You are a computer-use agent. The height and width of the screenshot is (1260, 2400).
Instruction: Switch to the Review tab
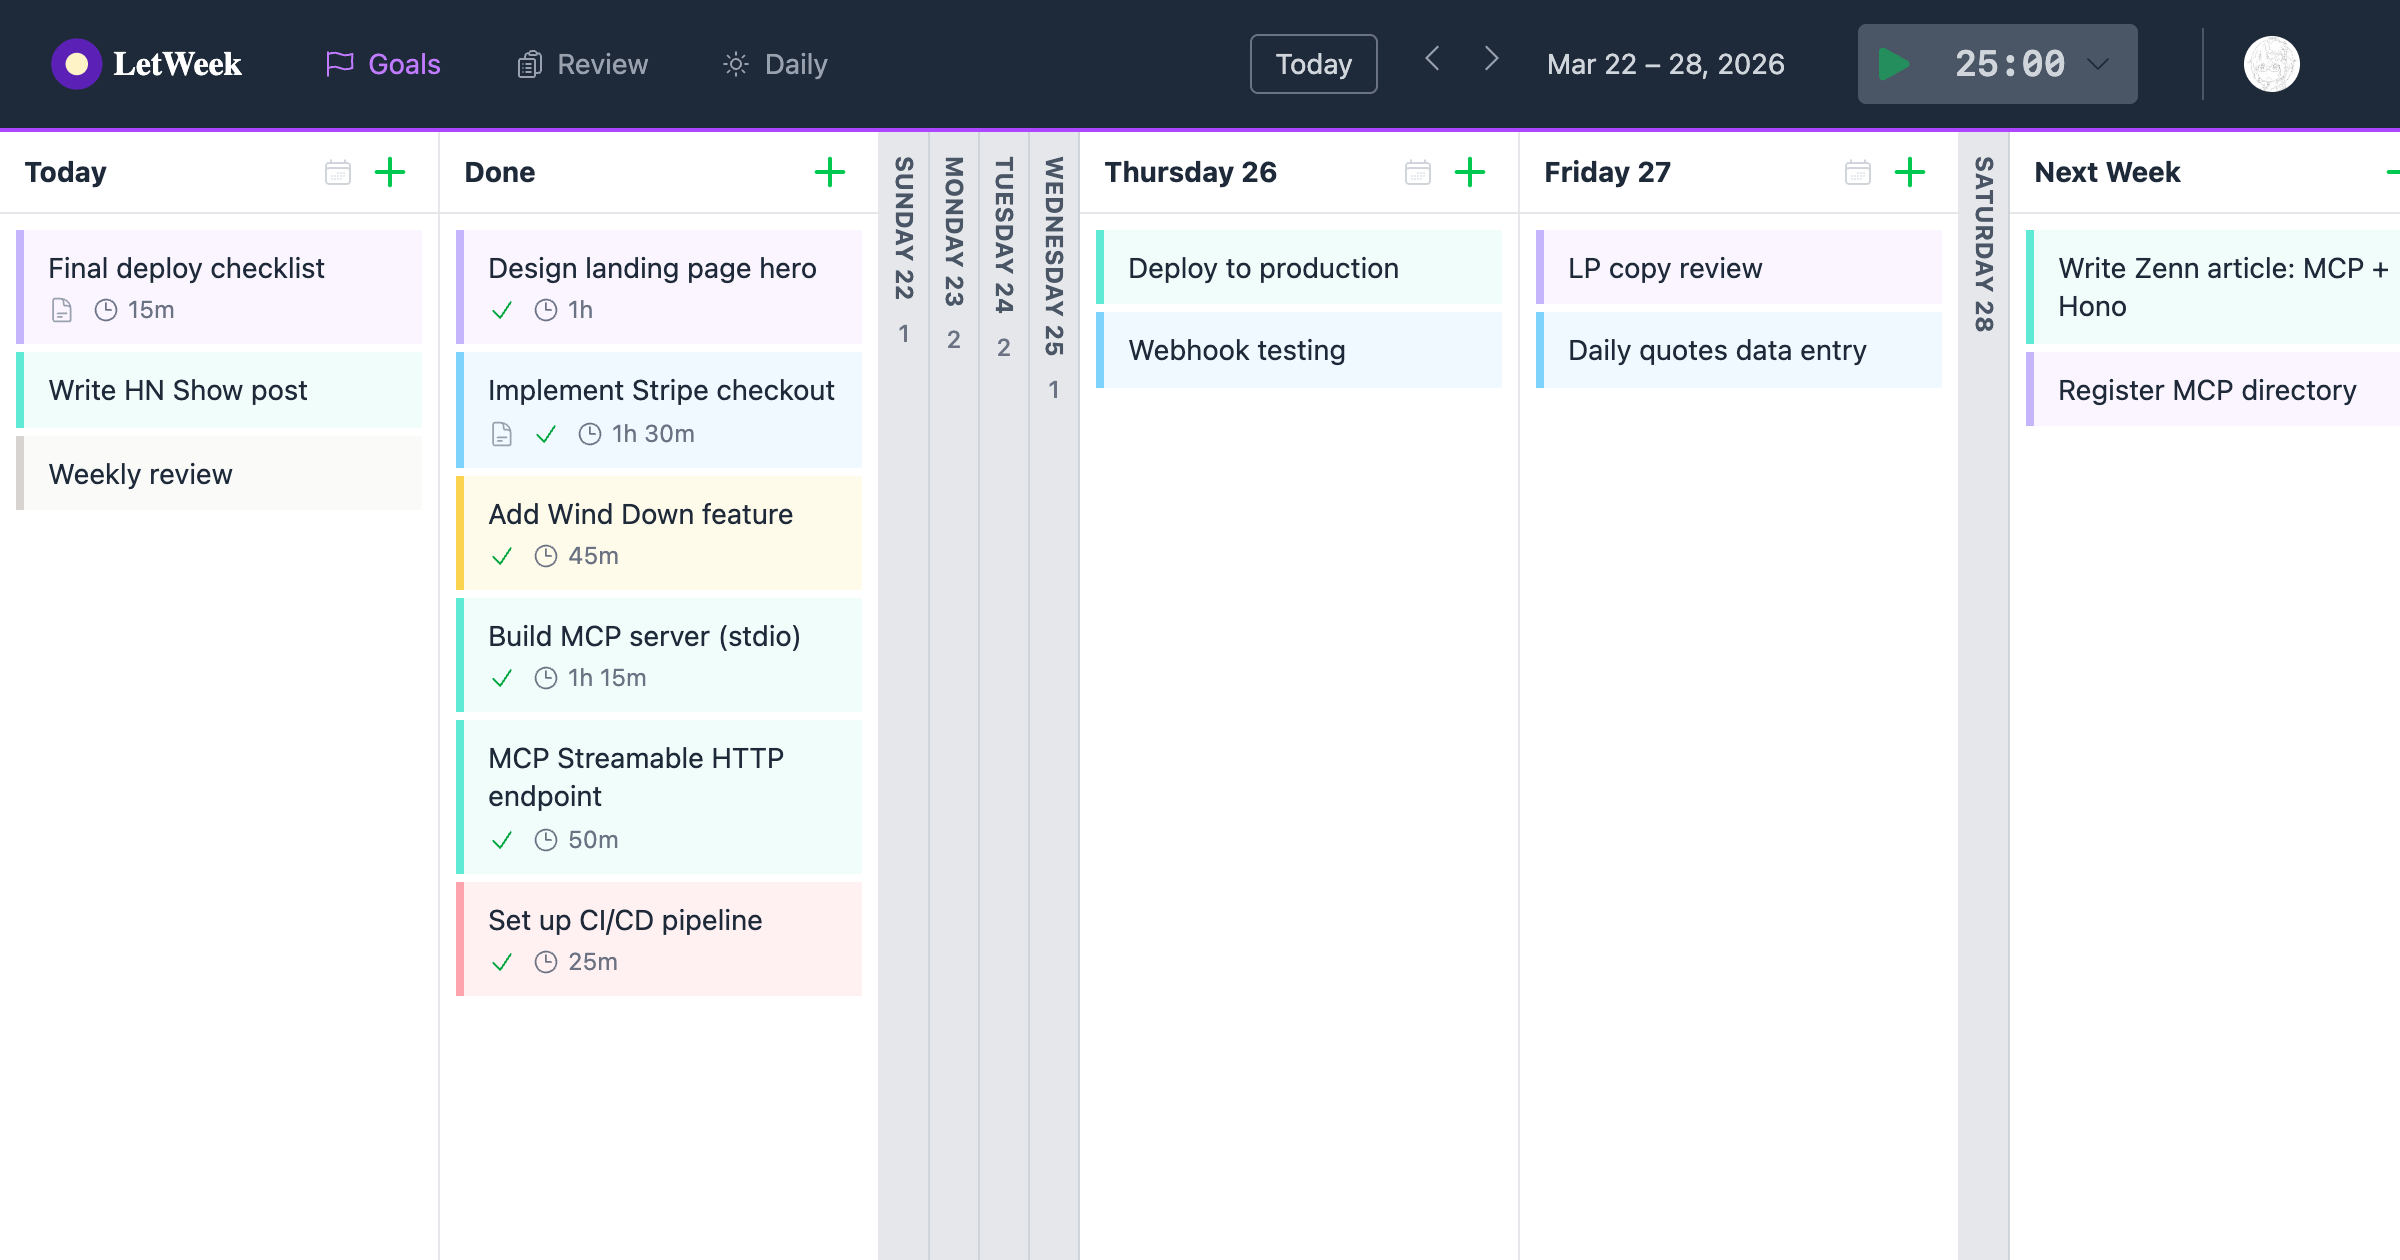[x=583, y=64]
